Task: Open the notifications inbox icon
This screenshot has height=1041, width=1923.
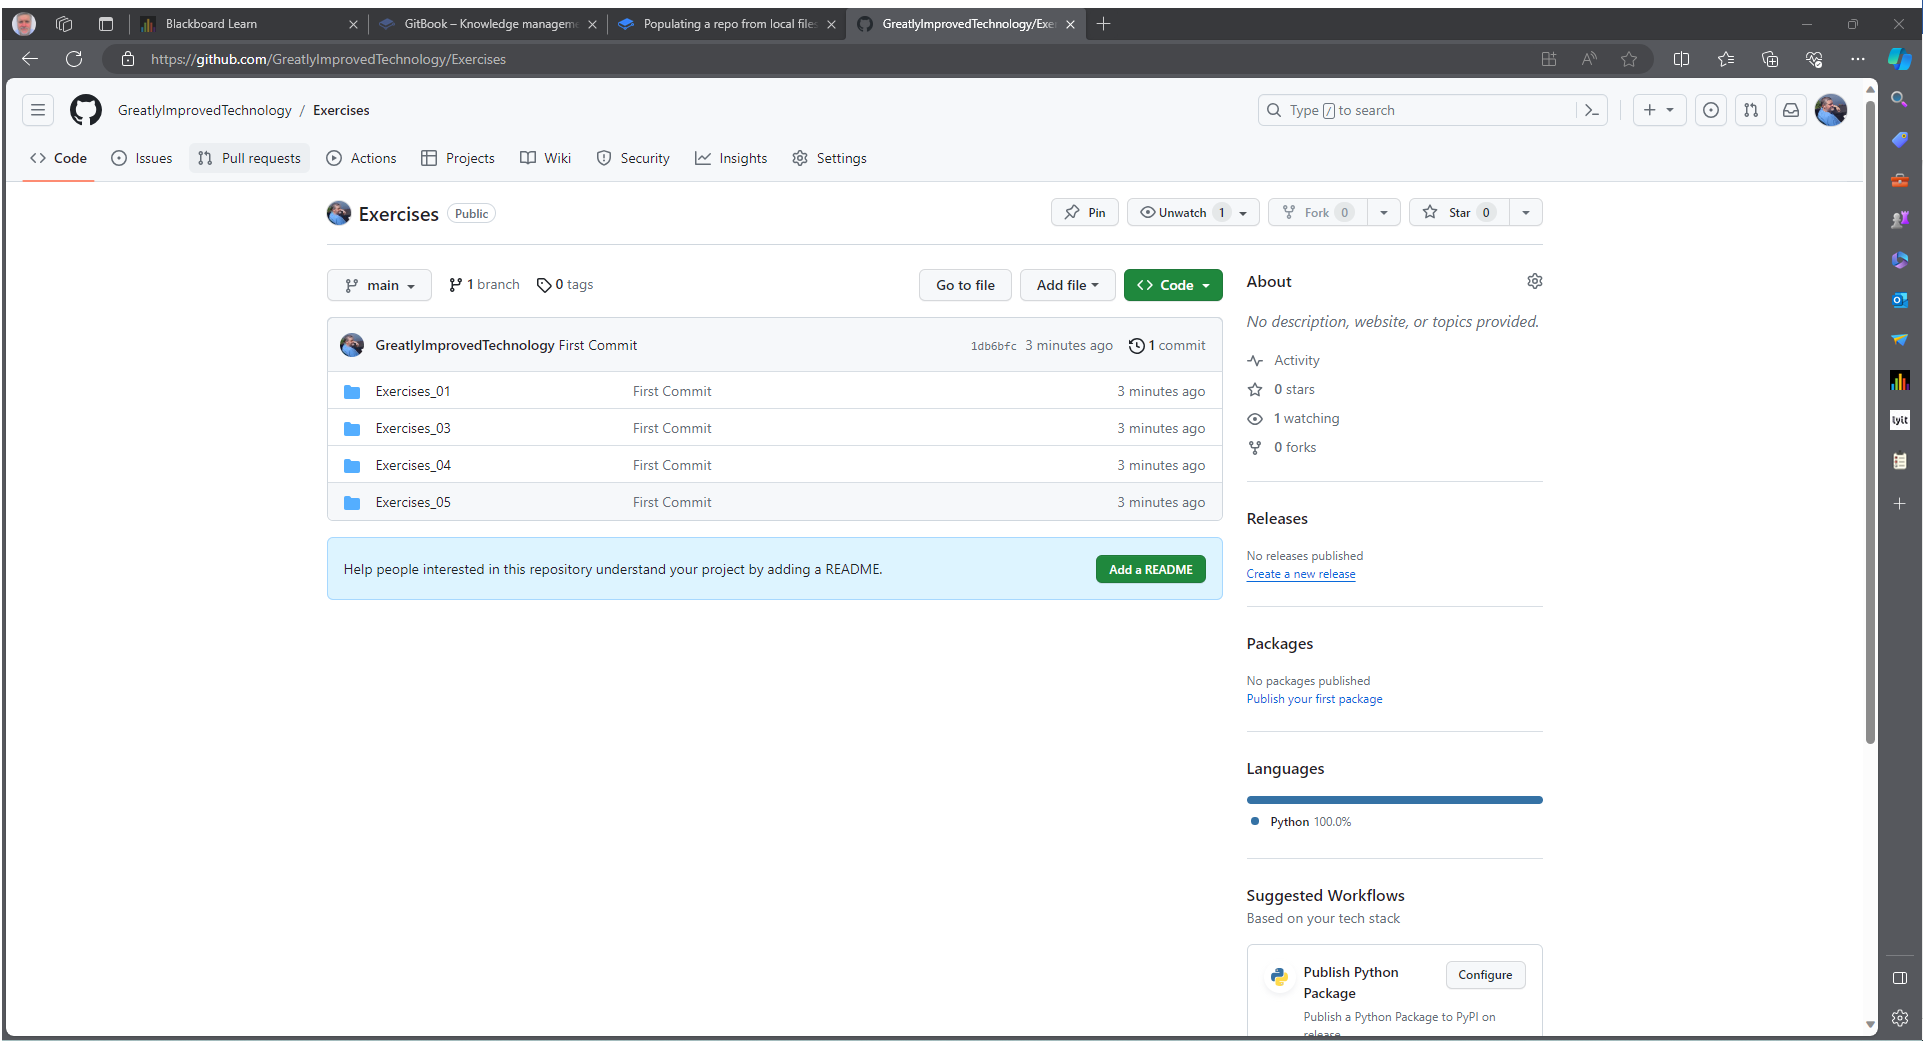Action: [x=1791, y=110]
